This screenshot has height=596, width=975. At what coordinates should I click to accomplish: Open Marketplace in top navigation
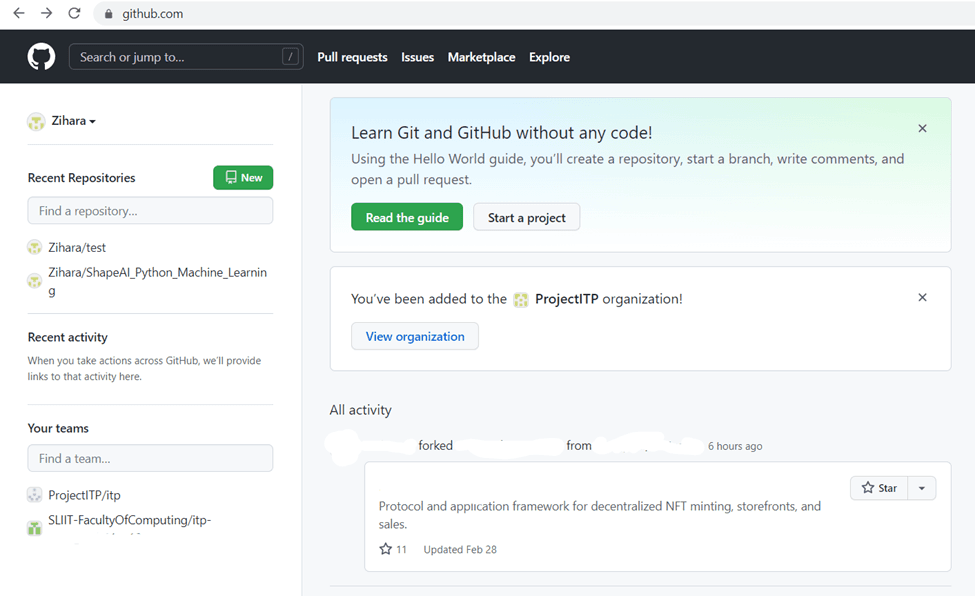point(481,57)
